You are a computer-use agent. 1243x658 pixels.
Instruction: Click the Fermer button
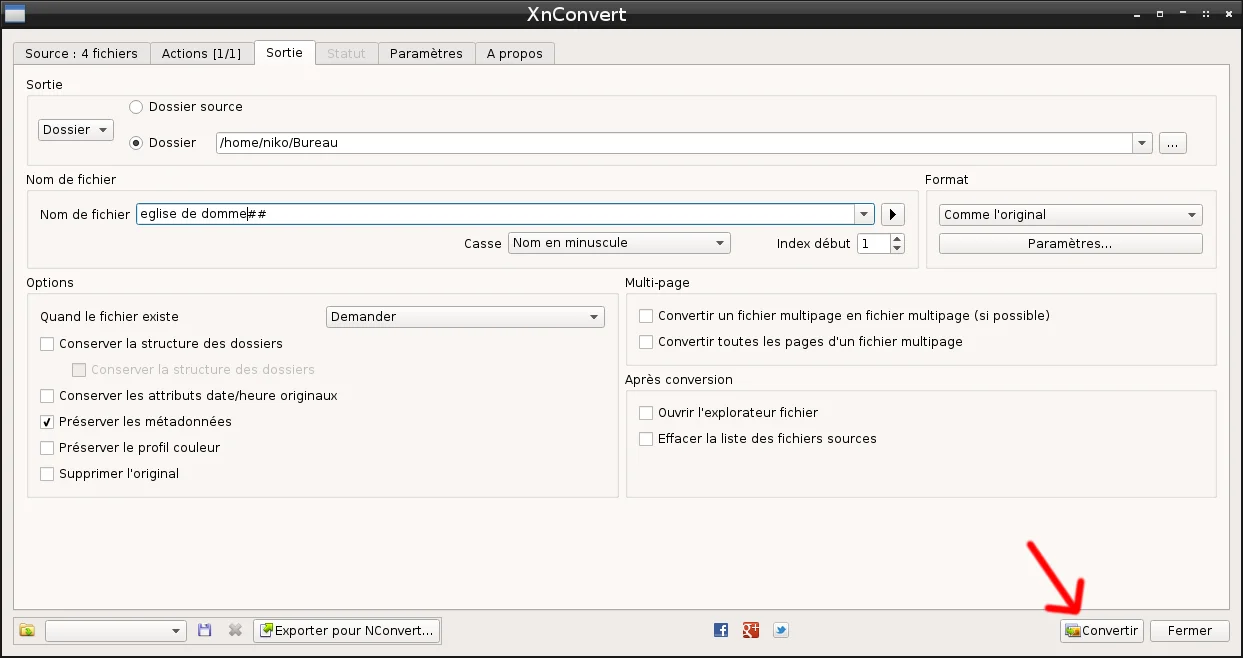tap(1190, 631)
